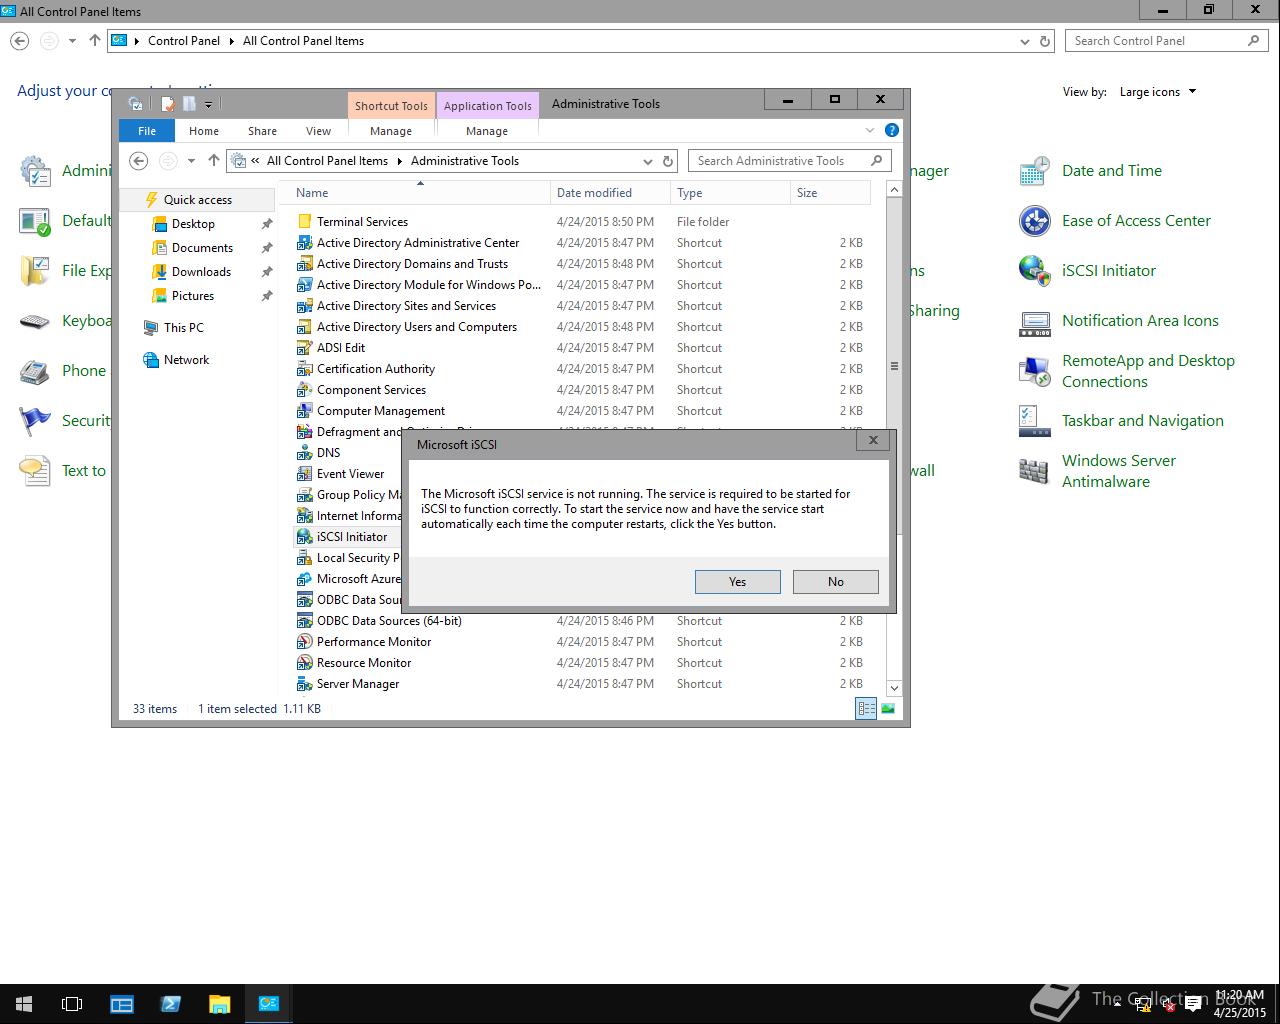The height and width of the screenshot is (1024, 1280).
Task: Open Customize Quick Access Toolbar dropdown
Action: 208,104
